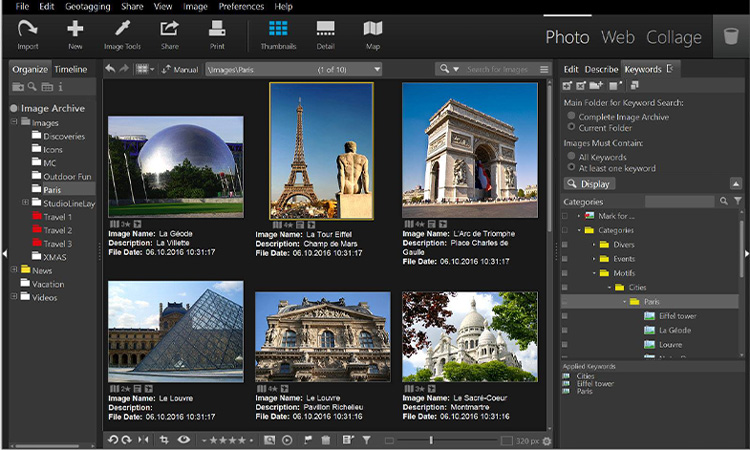Select Complete Image Archive option
Screen dimensions: 750x450
point(571,116)
